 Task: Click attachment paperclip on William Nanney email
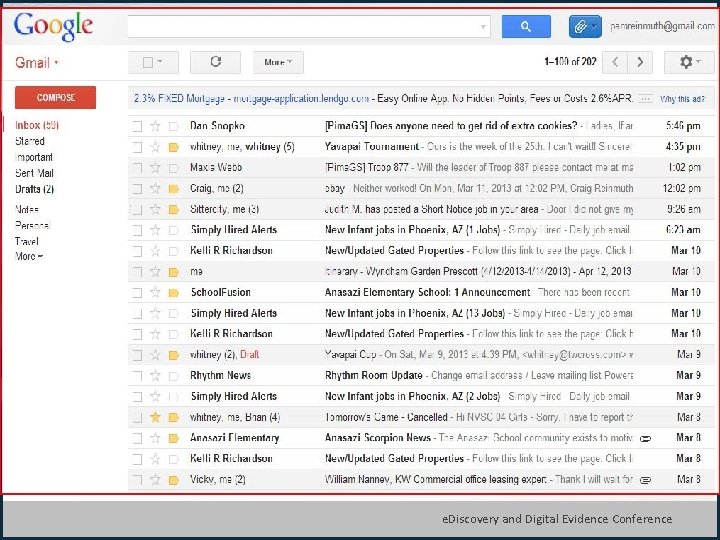click(645, 480)
